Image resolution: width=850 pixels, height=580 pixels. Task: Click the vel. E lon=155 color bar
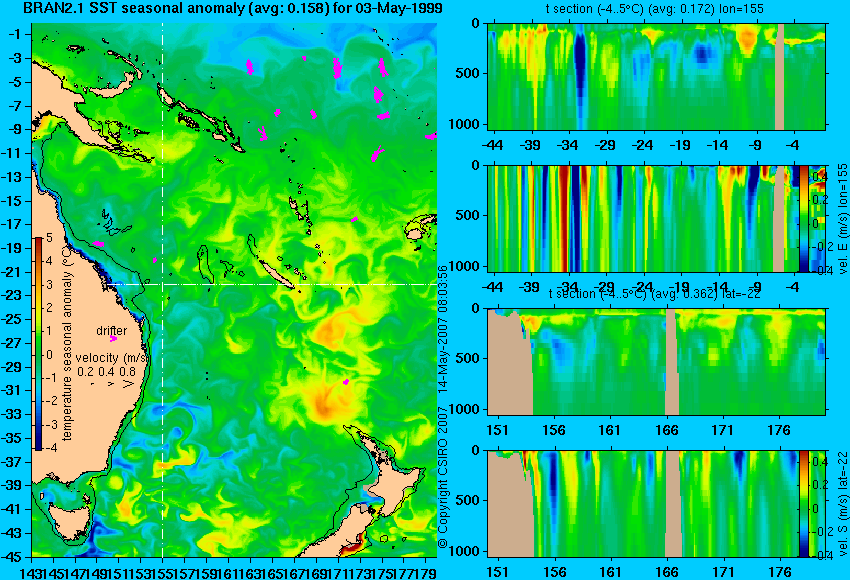pyautogui.click(x=804, y=218)
